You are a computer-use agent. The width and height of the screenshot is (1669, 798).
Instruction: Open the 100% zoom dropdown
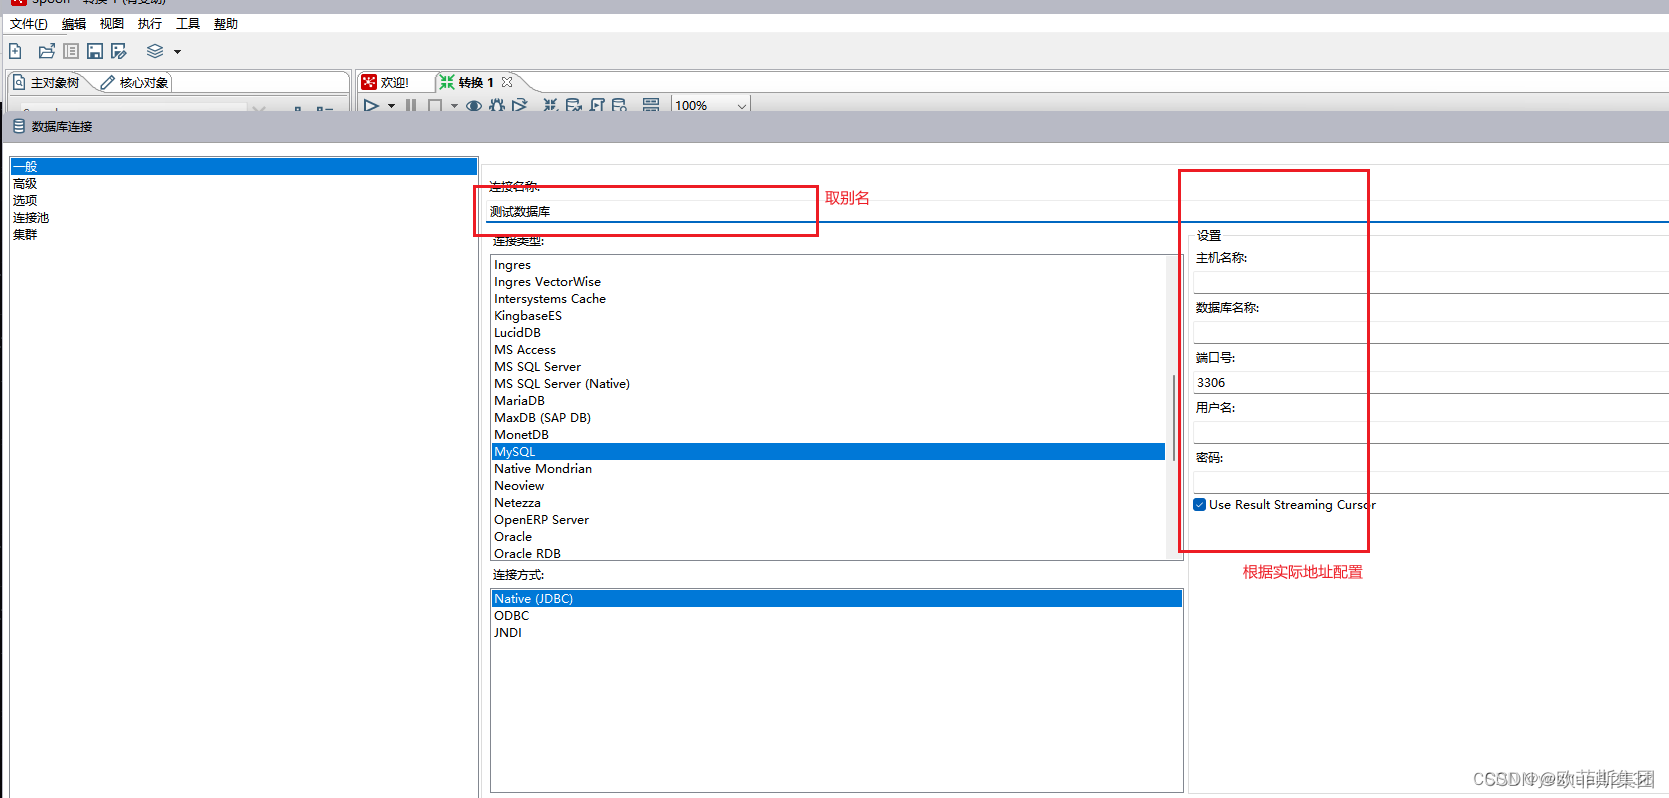pos(711,105)
